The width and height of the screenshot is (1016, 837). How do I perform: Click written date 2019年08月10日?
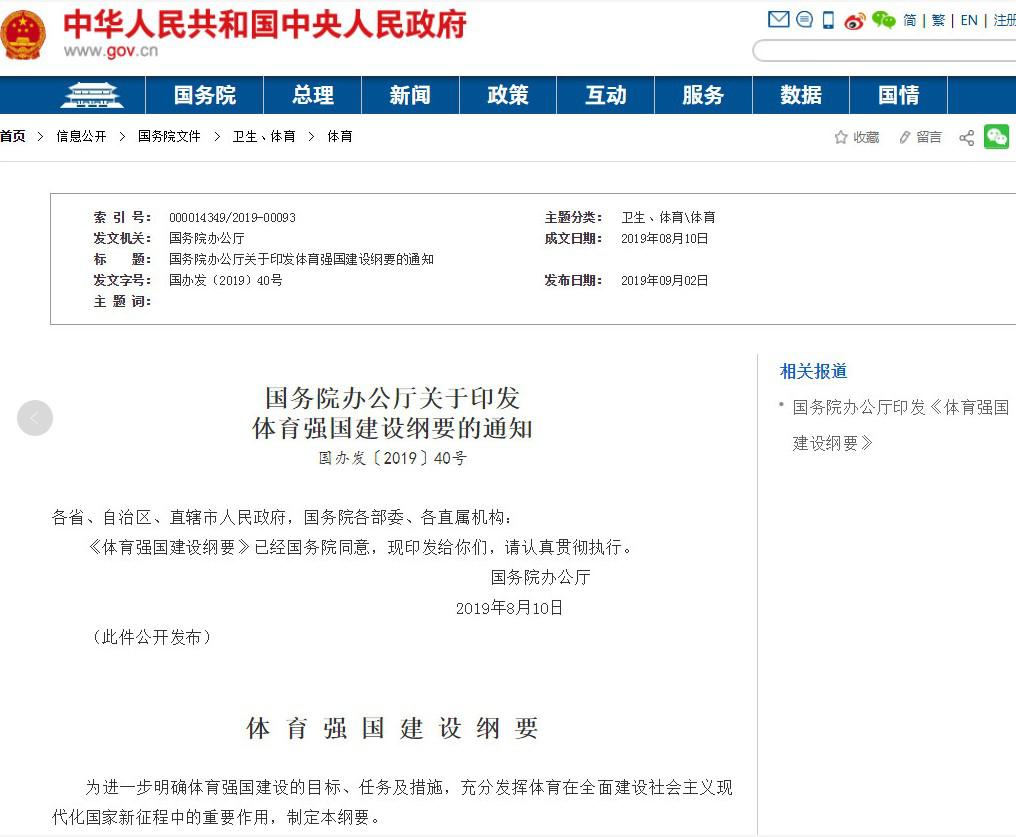point(664,238)
